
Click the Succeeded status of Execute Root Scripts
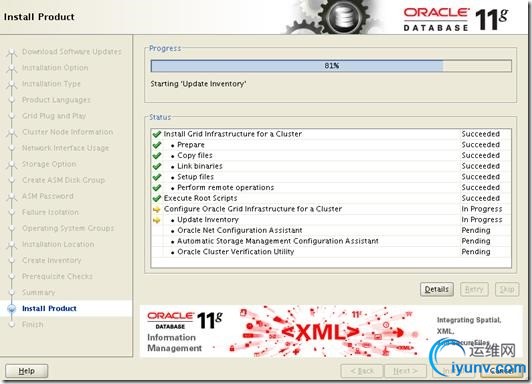480,198
